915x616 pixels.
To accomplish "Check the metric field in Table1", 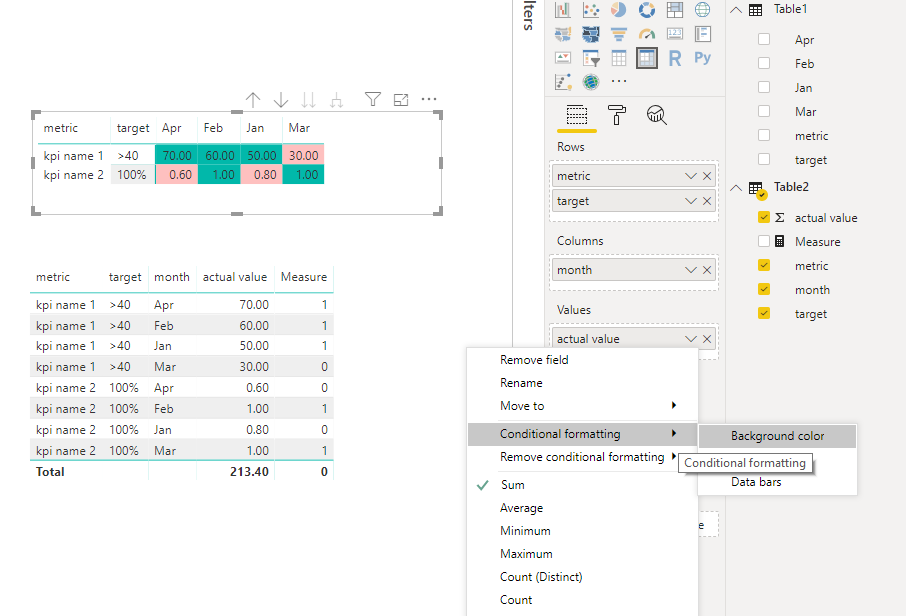I will pyautogui.click(x=764, y=135).
